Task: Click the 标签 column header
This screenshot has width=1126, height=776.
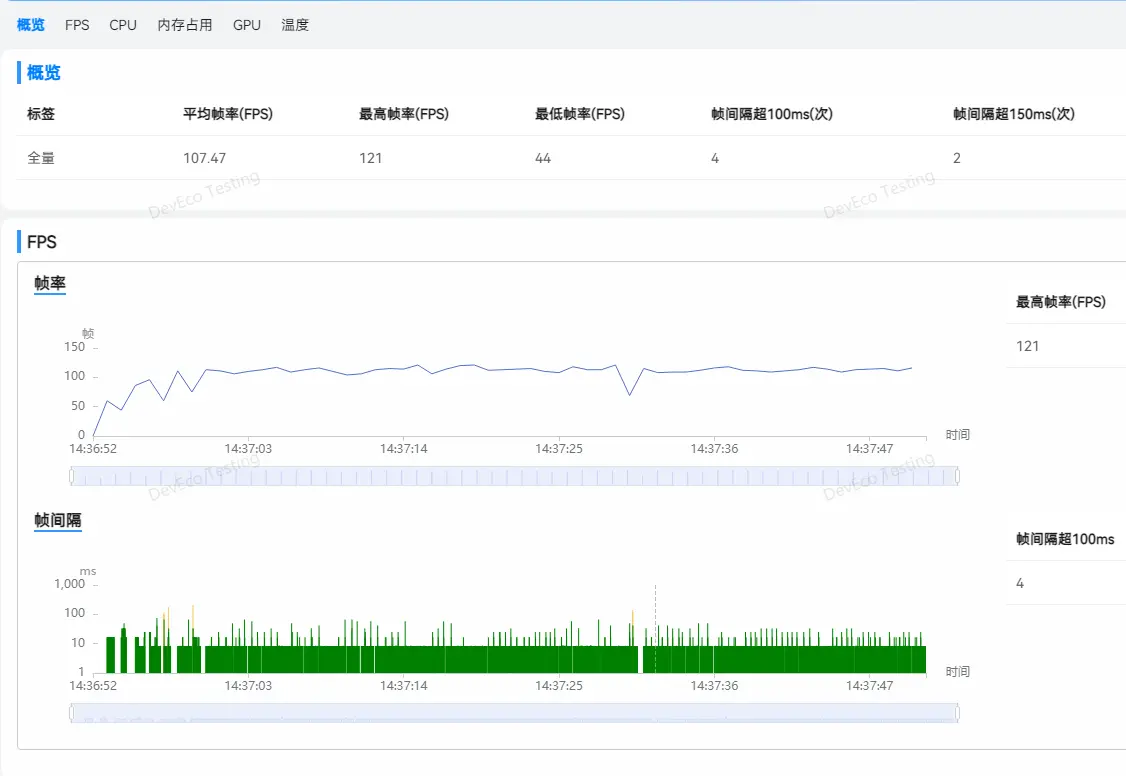Action: pos(41,114)
